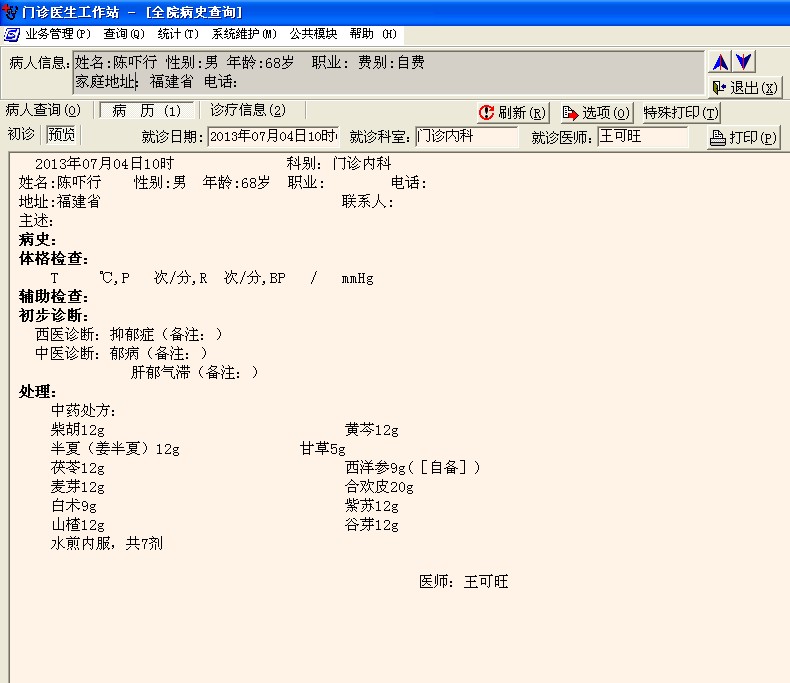Viewport: 790px width, 683px height.
Task: Click 柴胡12g in prescription
Action: click(x=78, y=430)
